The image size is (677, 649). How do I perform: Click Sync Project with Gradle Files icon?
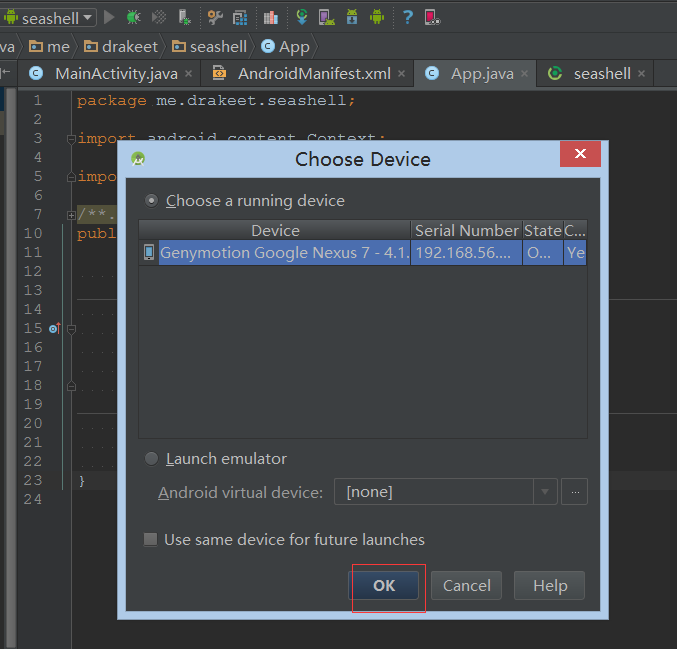(x=302, y=17)
